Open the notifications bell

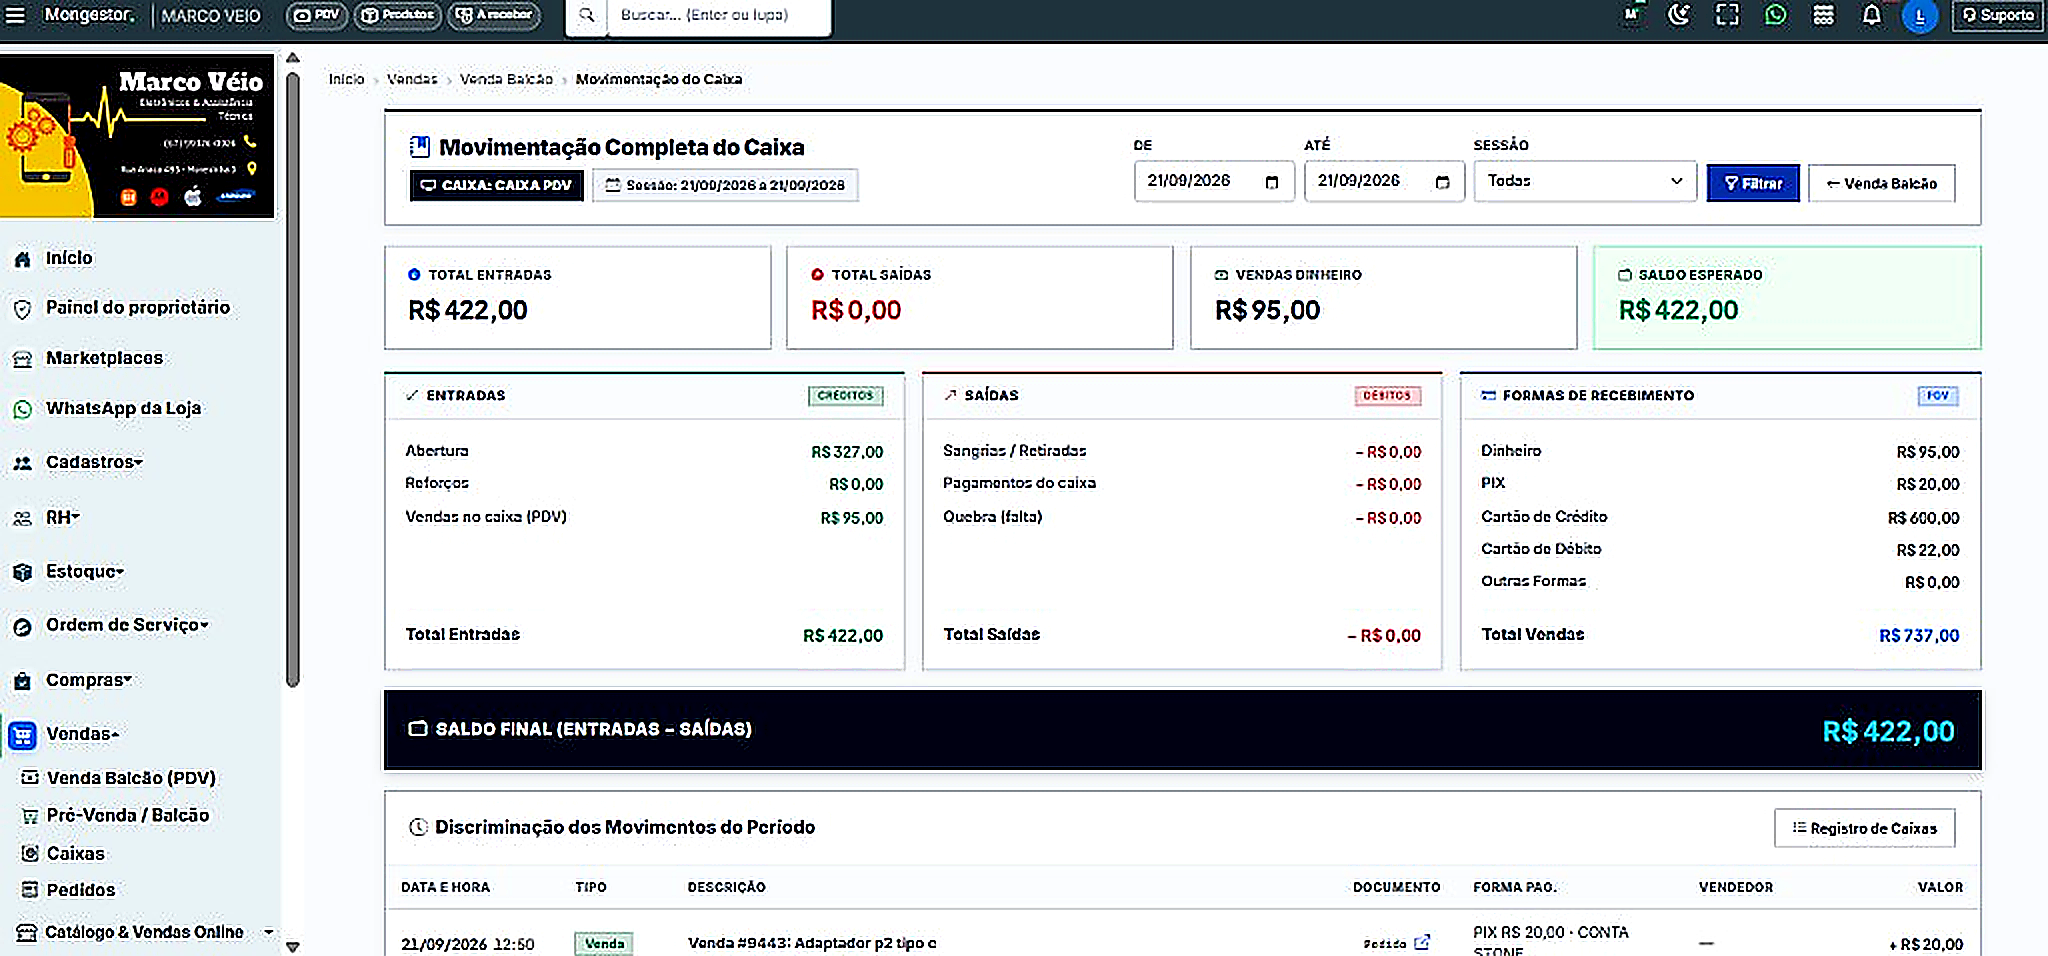pos(1872,15)
